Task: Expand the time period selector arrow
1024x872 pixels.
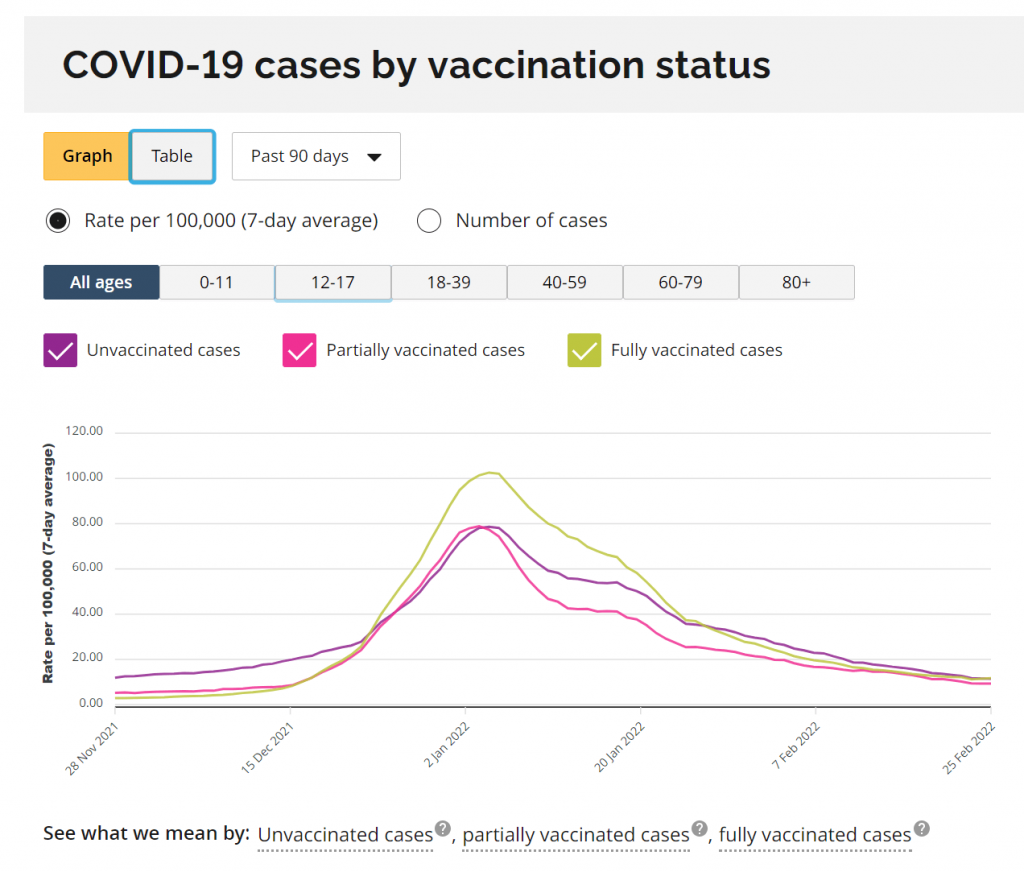Action: point(374,157)
